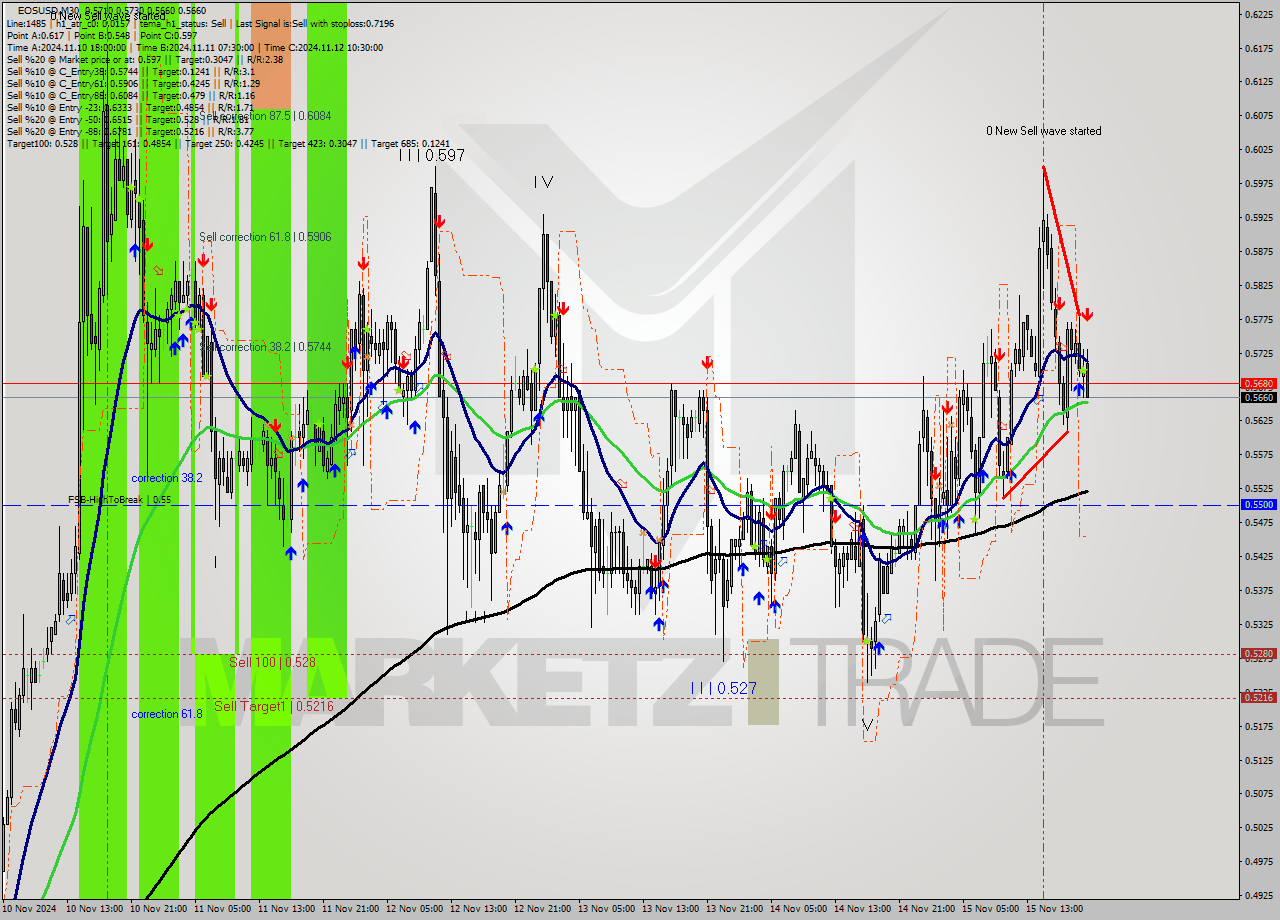The image size is (1280, 920).
Task: Click the 0.5375 price axis value
Action: point(1258,590)
